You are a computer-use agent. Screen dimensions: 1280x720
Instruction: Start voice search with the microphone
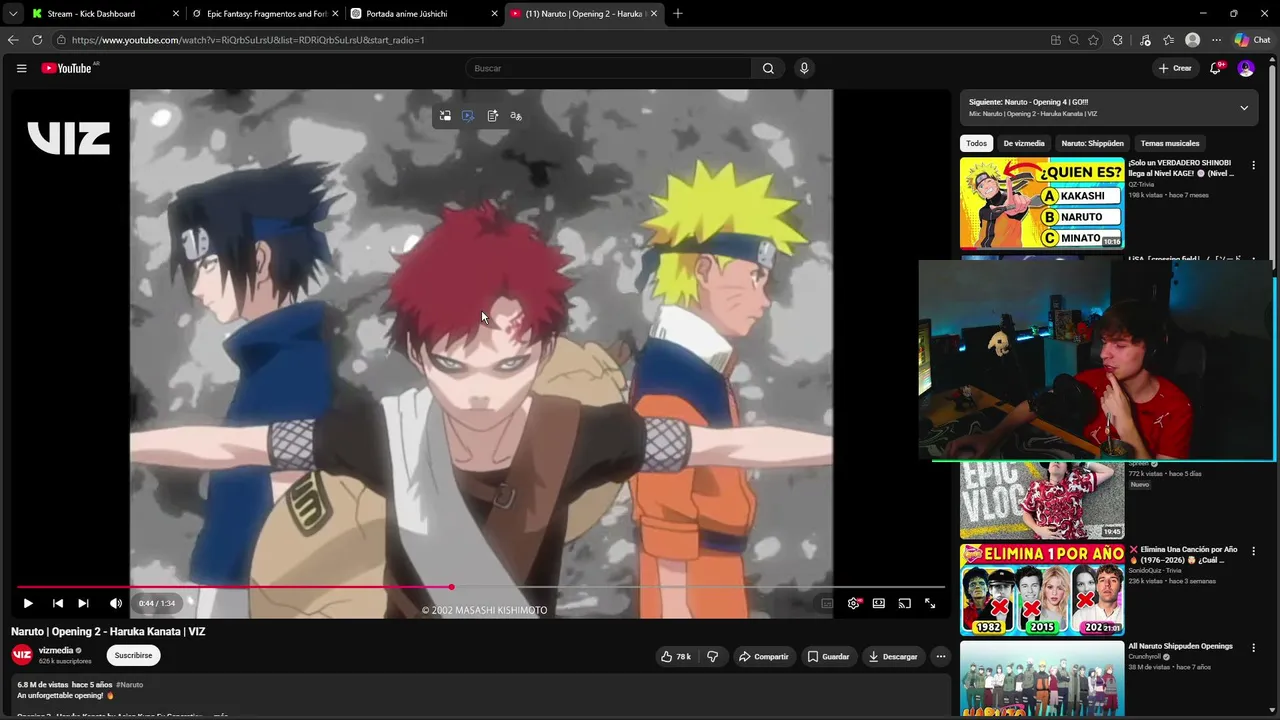804,68
